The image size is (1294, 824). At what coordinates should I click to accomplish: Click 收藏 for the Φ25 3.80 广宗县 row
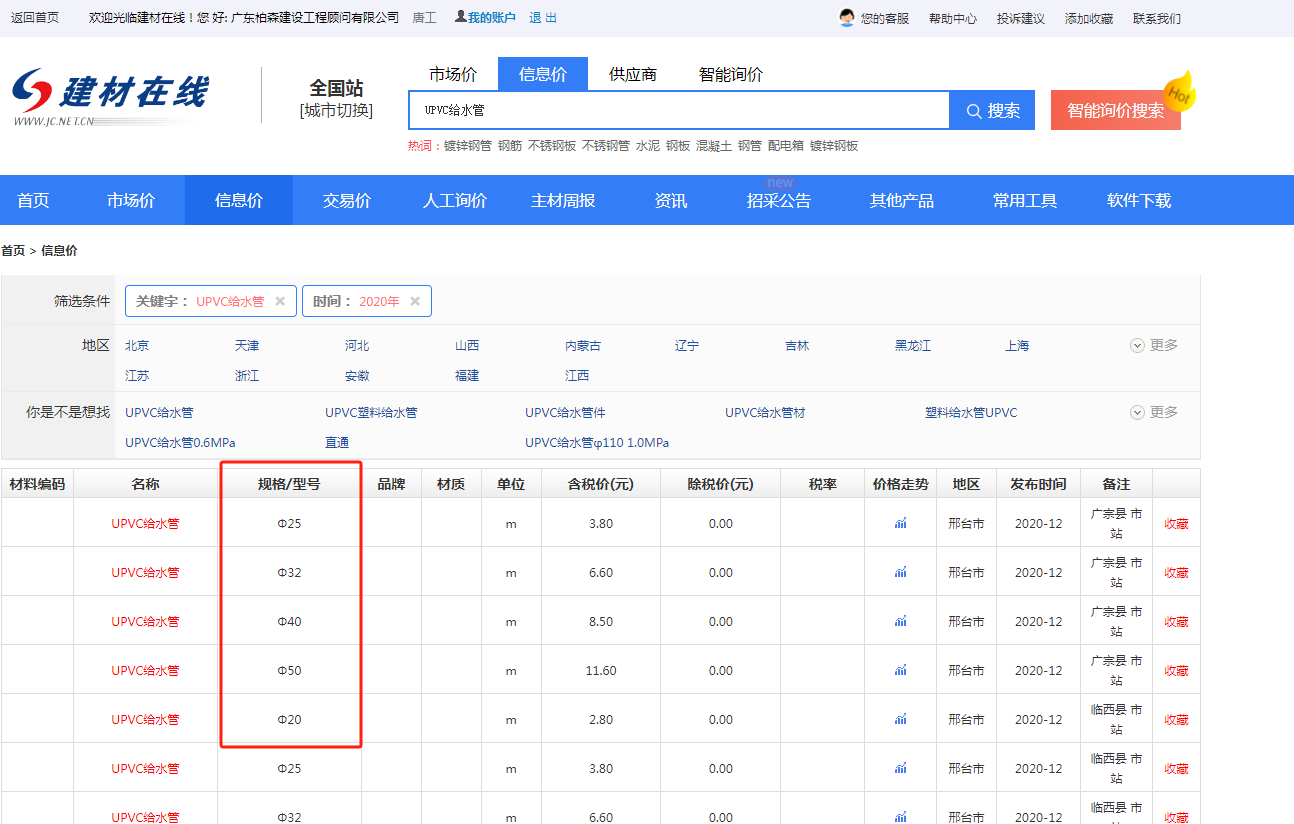click(x=1176, y=524)
